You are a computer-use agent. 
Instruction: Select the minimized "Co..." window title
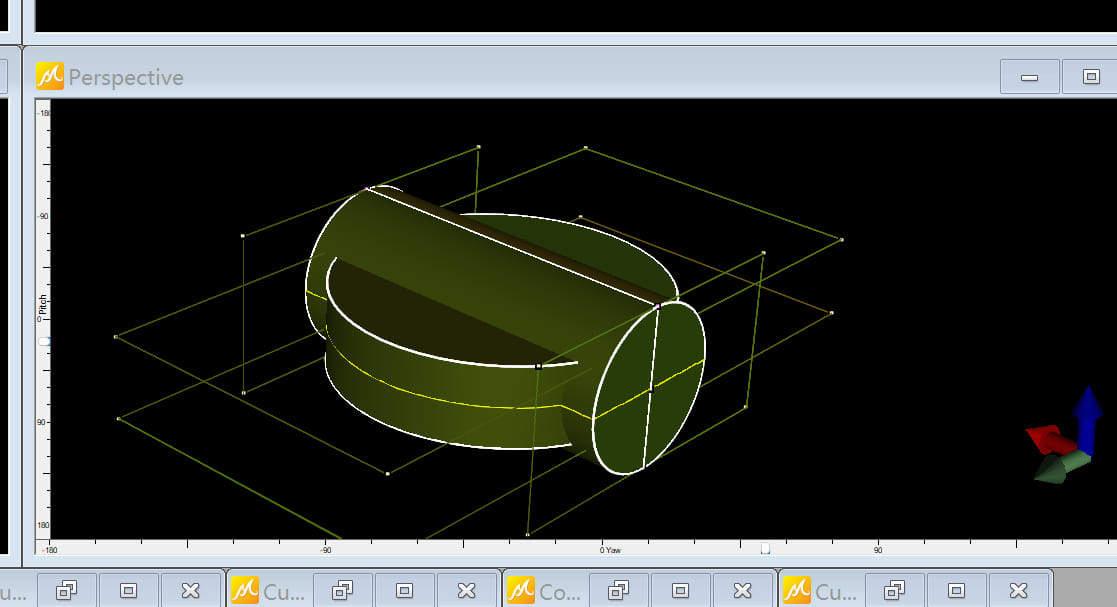559,591
